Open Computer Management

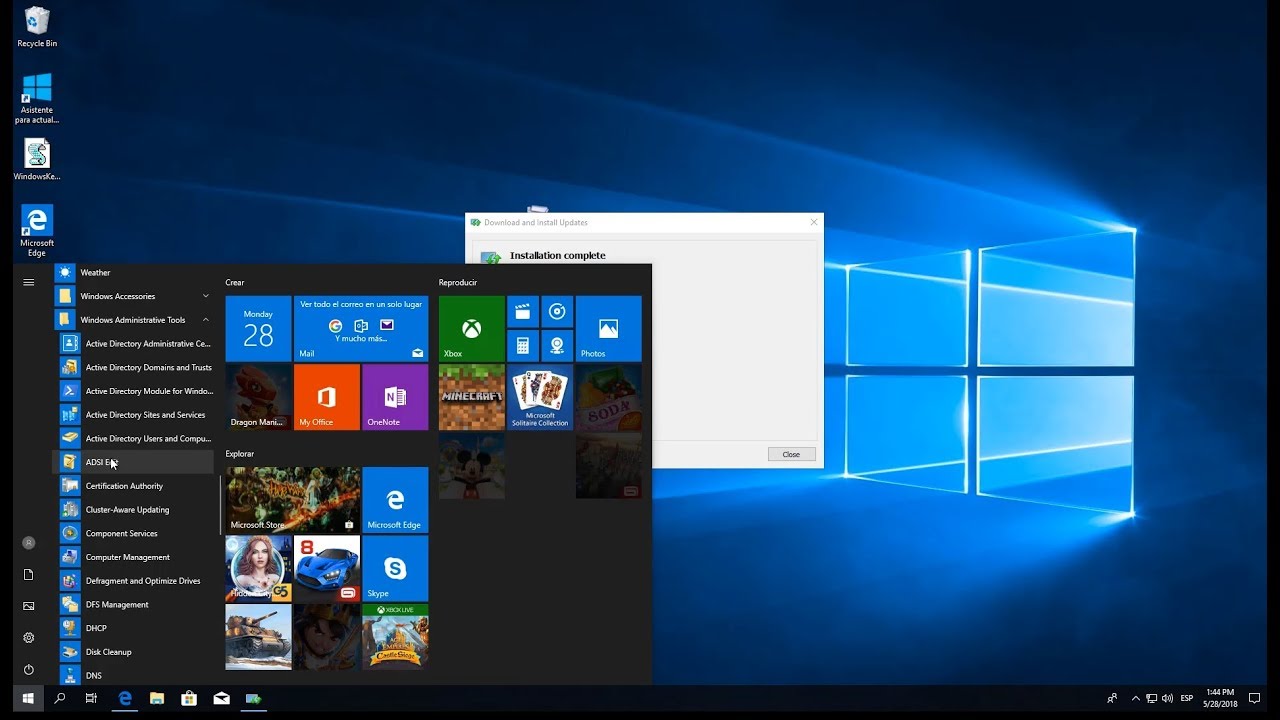coord(134,557)
